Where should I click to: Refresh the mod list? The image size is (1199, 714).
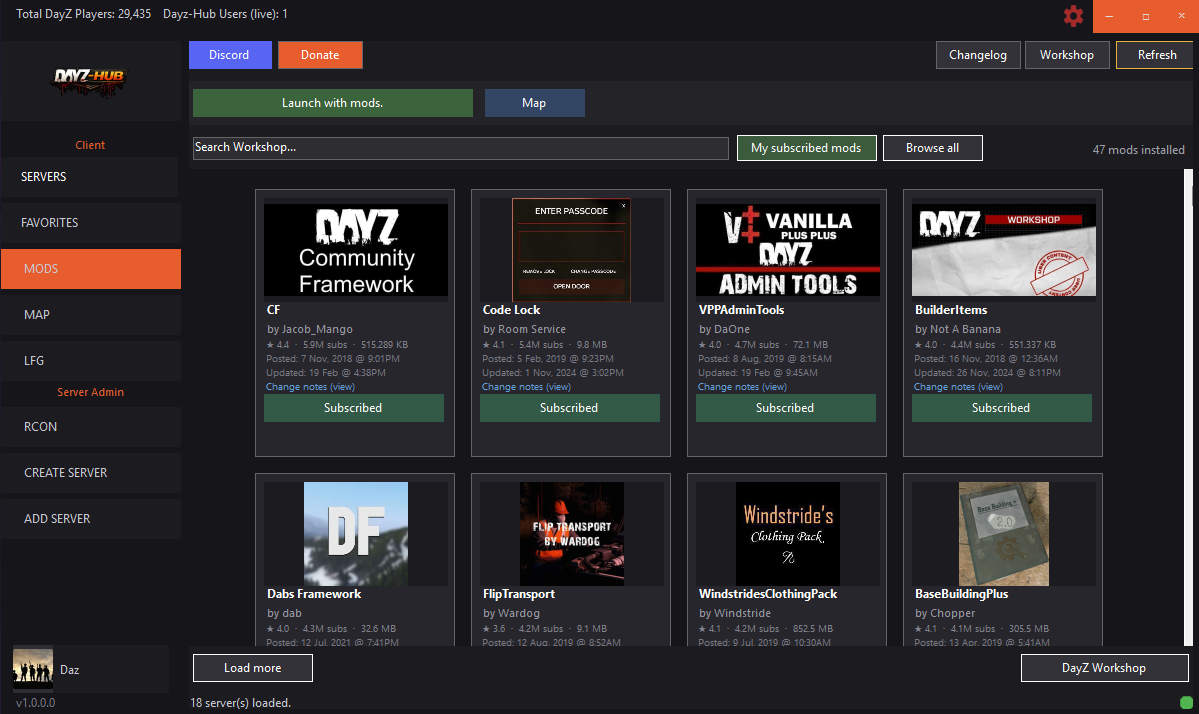[x=1154, y=54]
